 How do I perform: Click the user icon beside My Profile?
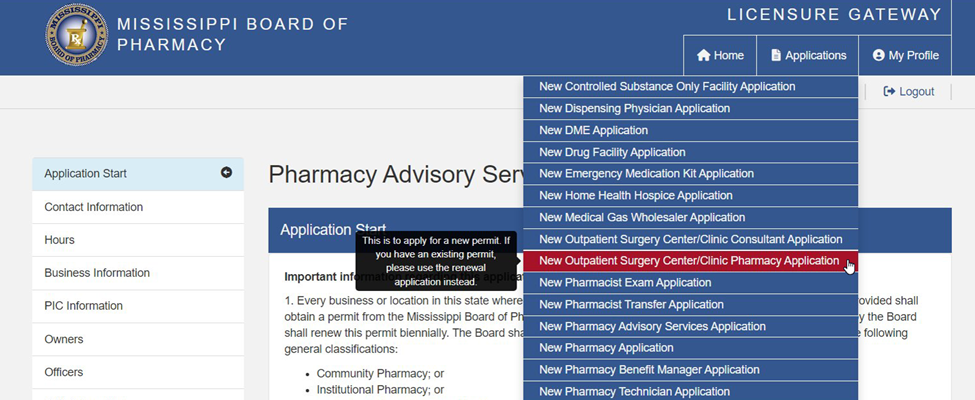pos(879,55)
